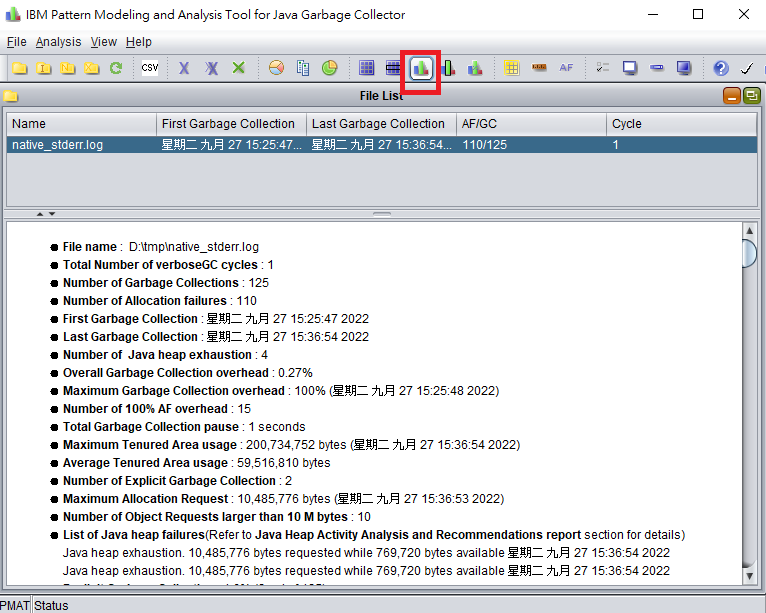Click the Average Tenured Area usage line
Image resolution: width=766 pixels, height=613 pixels.
(196, 463)
